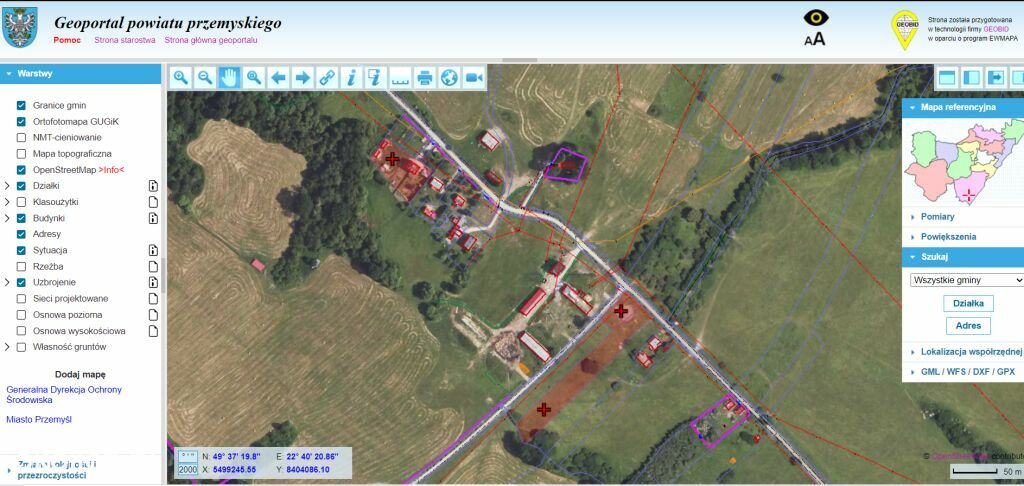
Task: Select the zoom out magnifier tool
Action: [205, 78]
